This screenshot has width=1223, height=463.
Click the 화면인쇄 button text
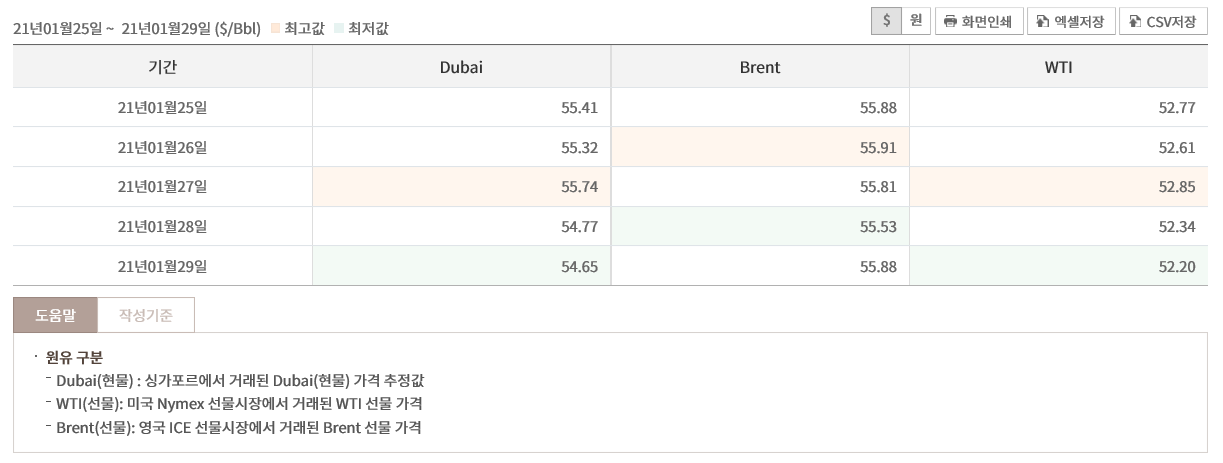[x=988, y=21]
